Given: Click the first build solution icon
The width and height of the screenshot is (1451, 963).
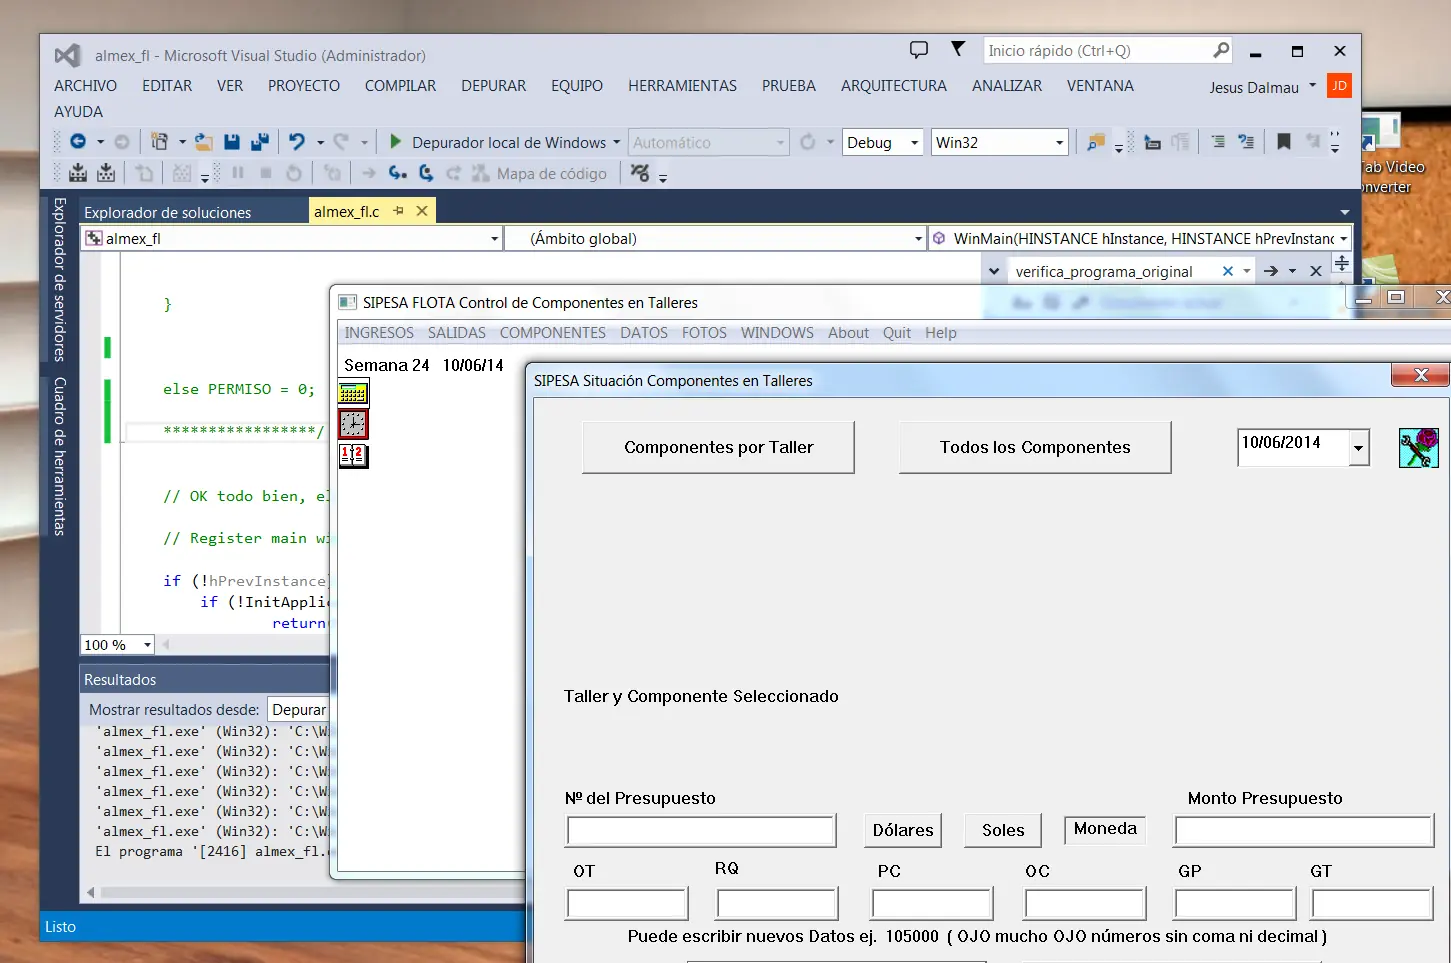Looking at the screenshot, I should tap(78, 173).
